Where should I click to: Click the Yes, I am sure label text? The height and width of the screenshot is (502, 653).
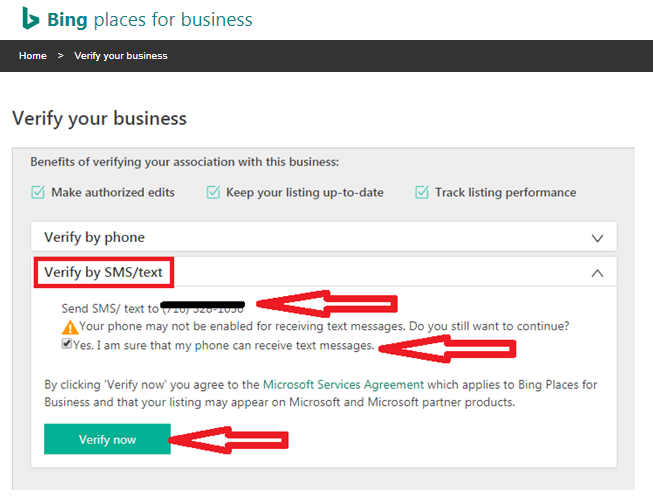[224, 345]
